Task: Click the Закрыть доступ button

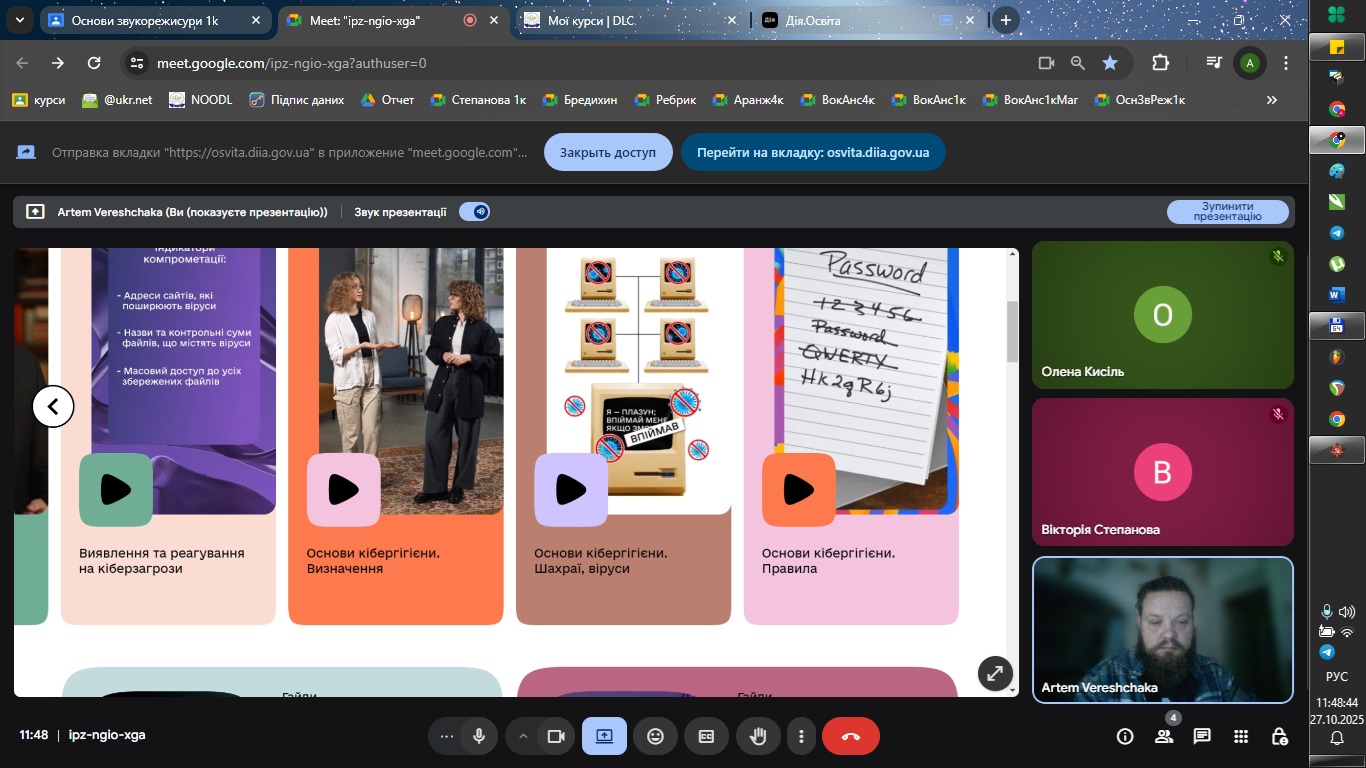Action: (x=608, y=152)
